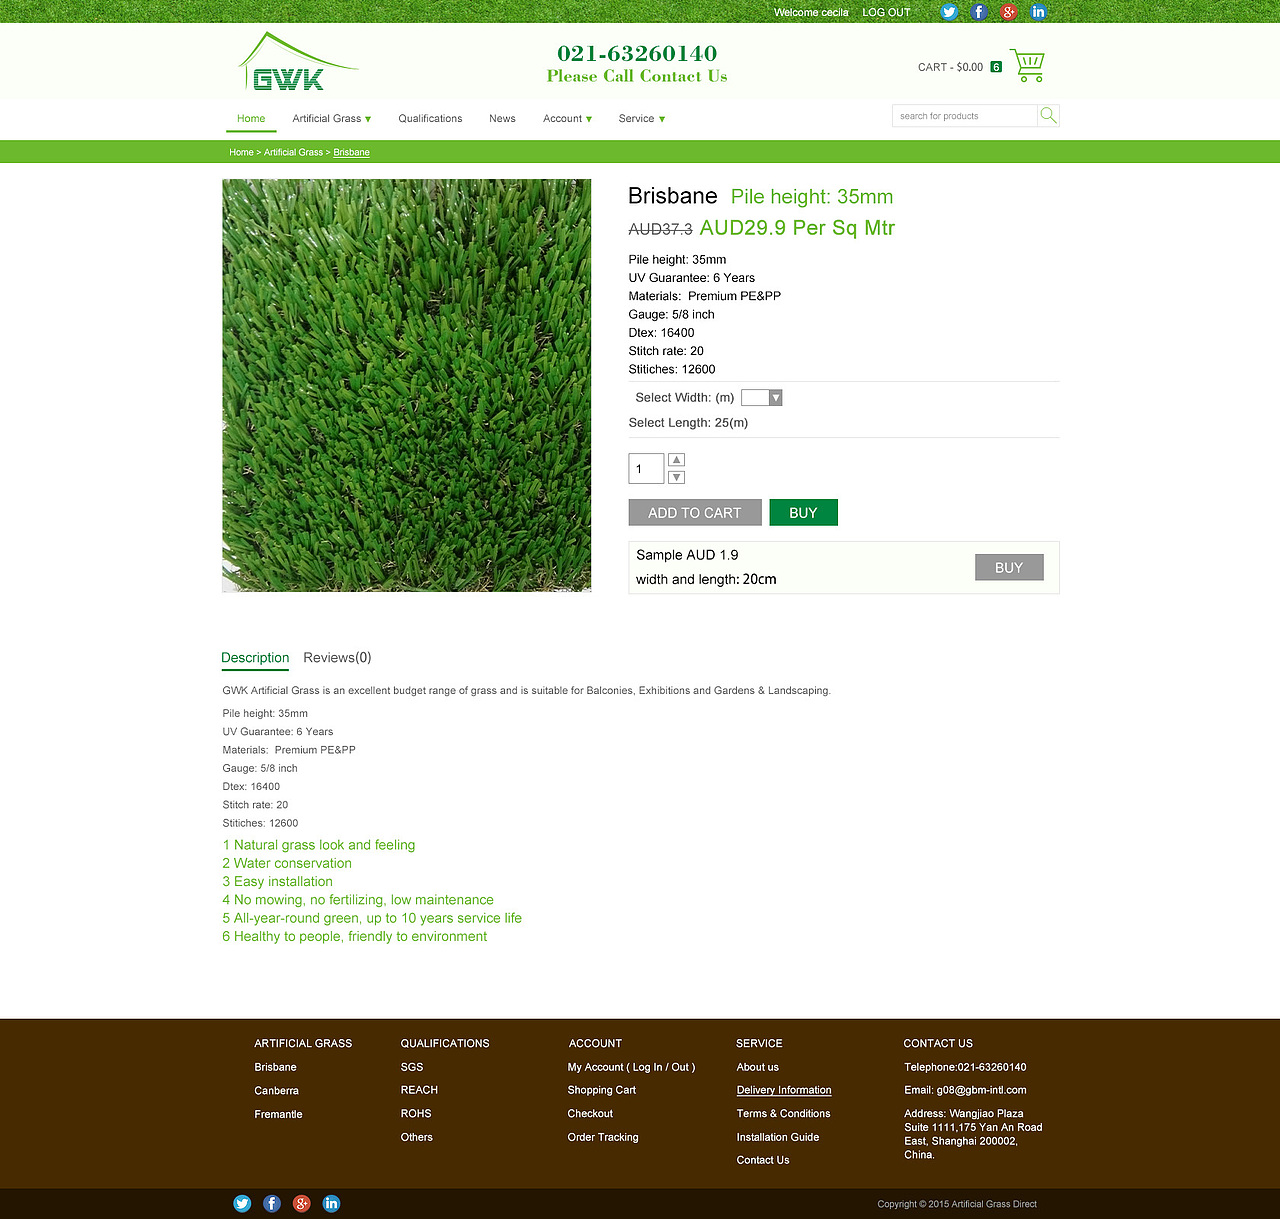Viewport: 1280px width, 1219px height.
Task: Click Telephone:021-63260140 in footer
Action: coord(965,1067)
